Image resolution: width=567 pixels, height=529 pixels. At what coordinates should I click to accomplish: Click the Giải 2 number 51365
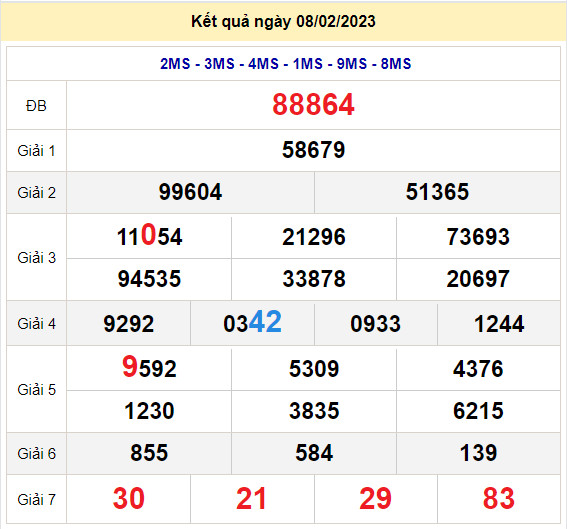pyautogui.click(x=437, y=192)
